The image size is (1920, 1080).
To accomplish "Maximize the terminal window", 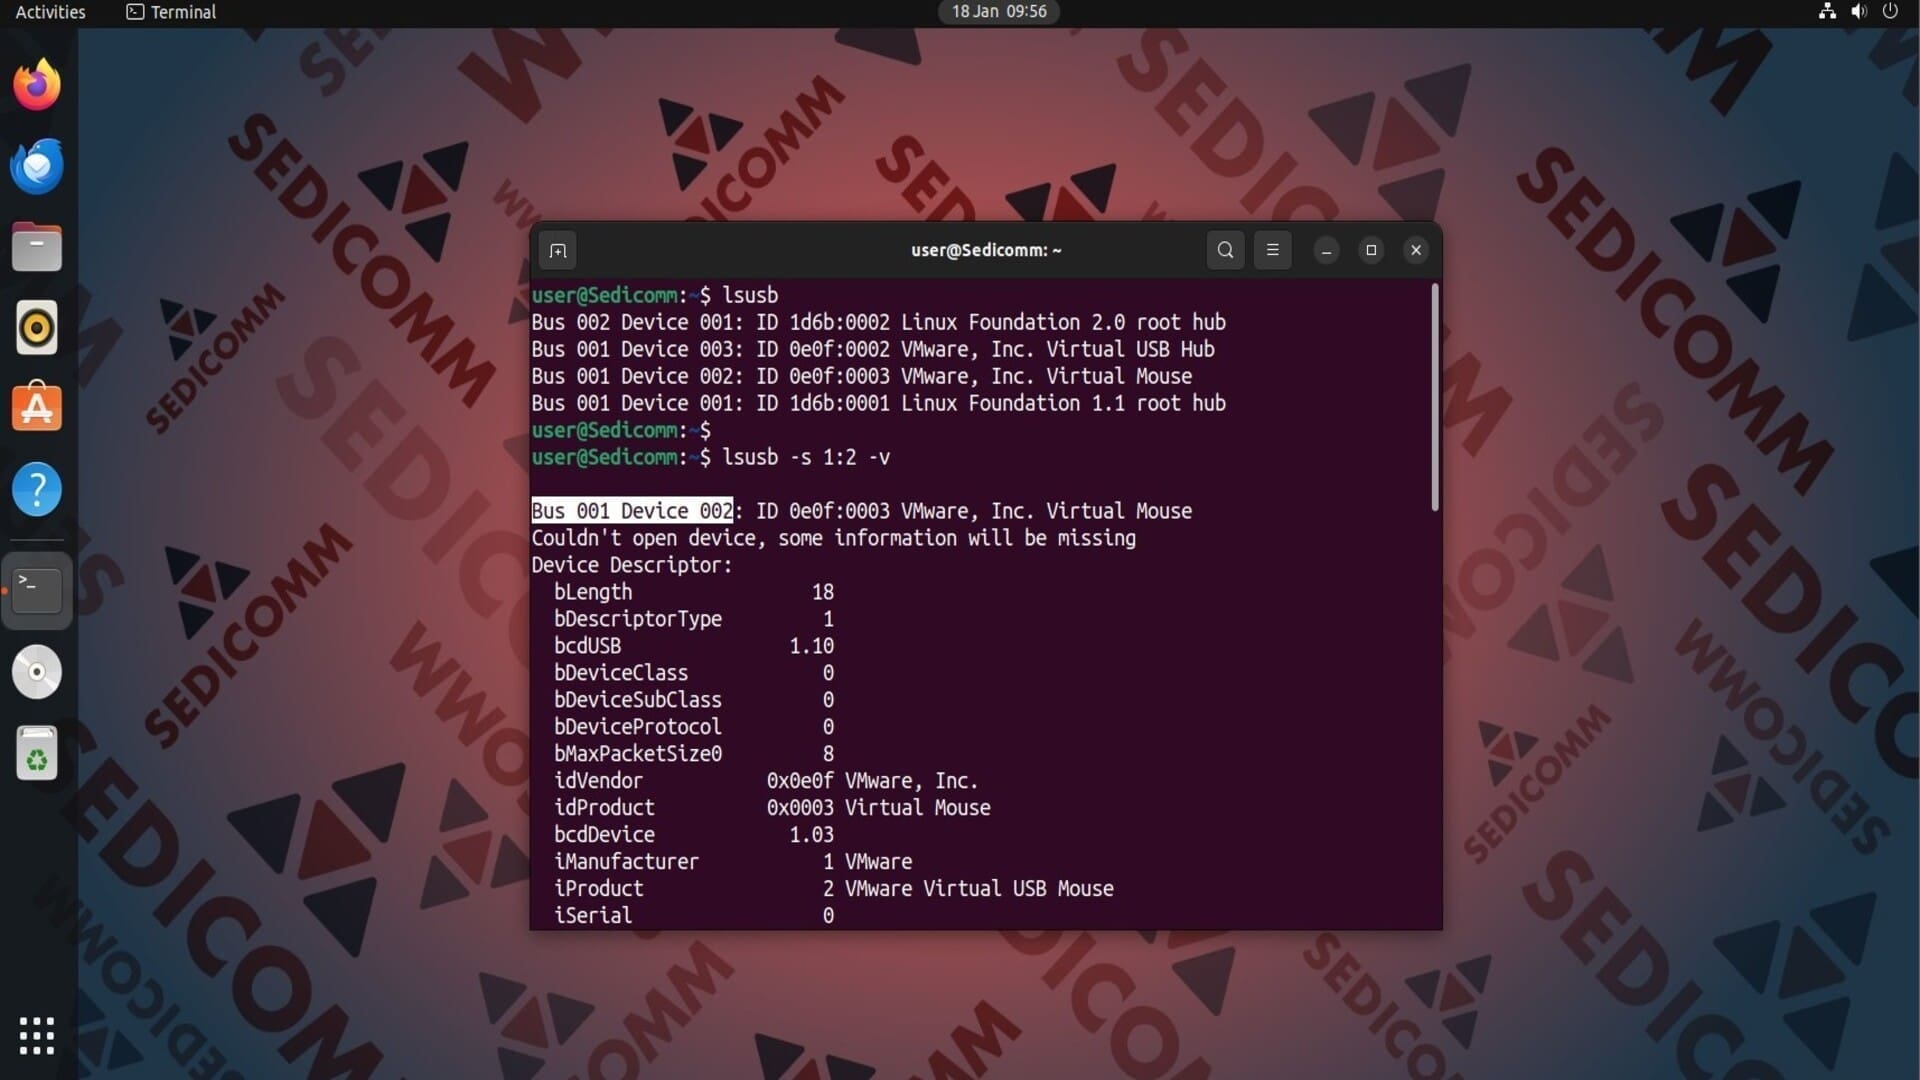I will click(1371, 250).
